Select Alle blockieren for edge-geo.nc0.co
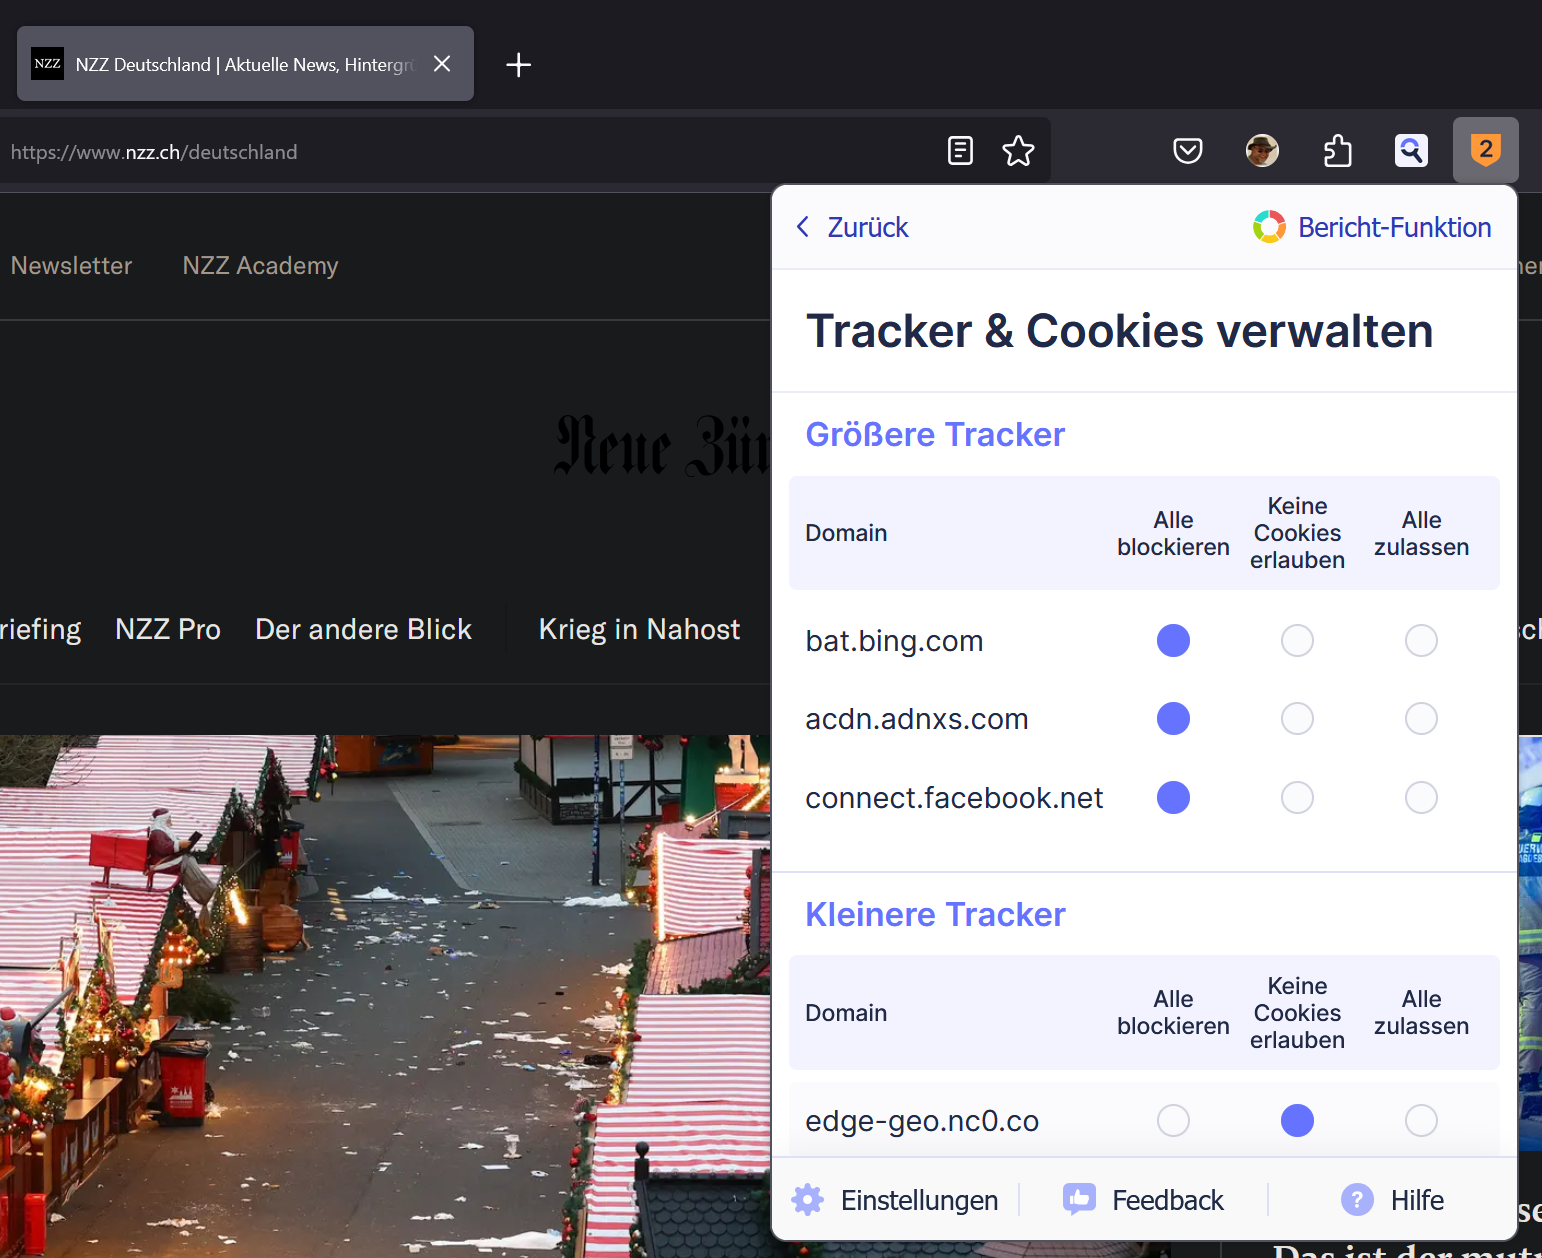 pos(1173,1120)
